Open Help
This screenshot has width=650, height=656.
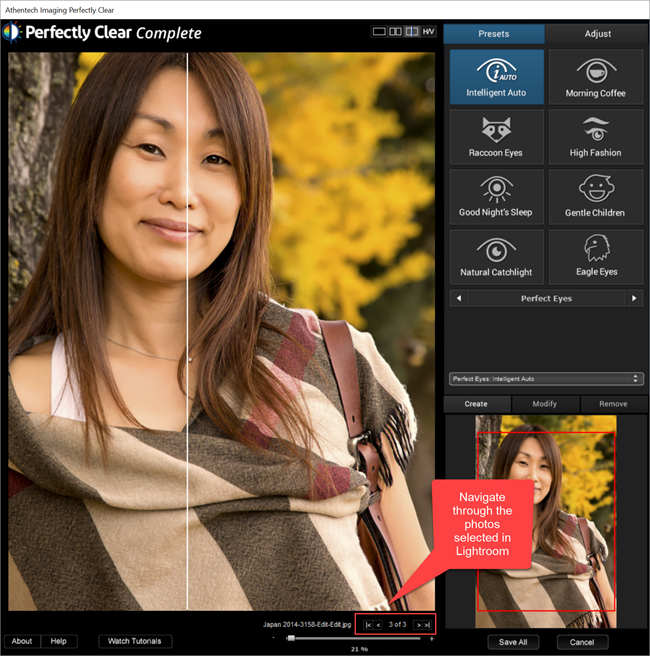click(x=59, y=641)
